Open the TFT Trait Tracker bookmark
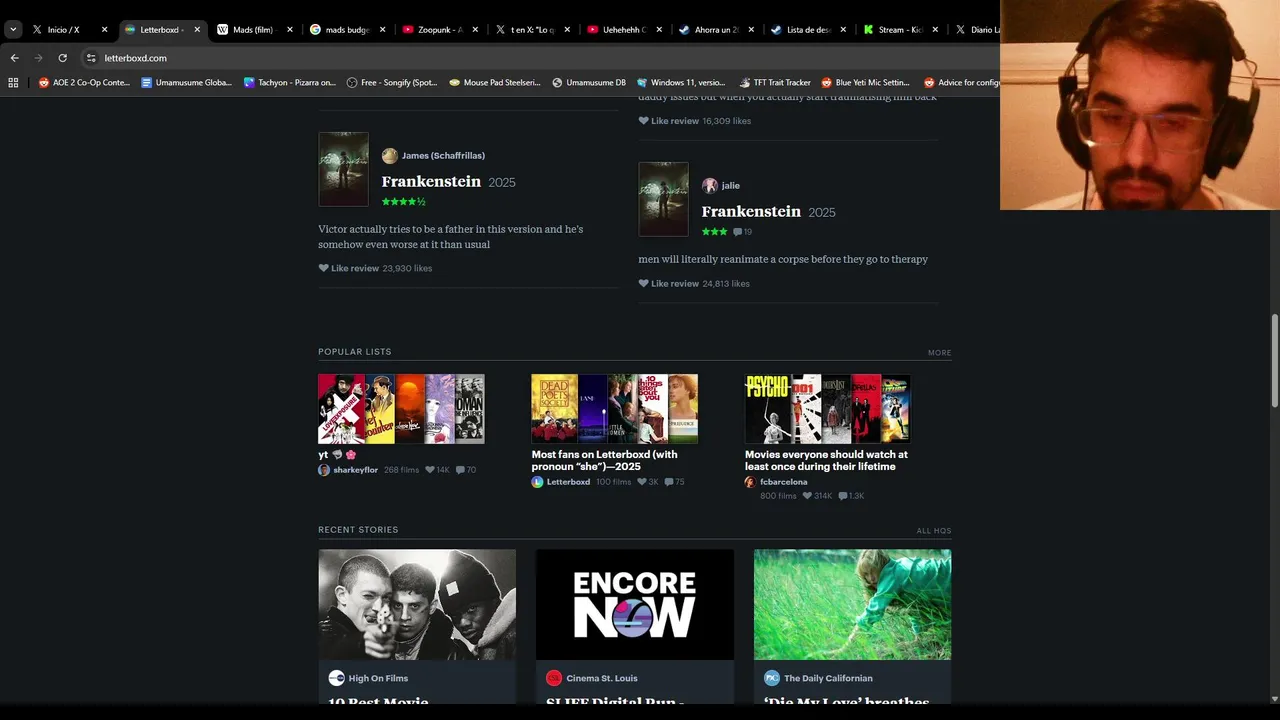Image resolution: width=1280 pixels, height=720 pixels. pyautogui.click(x=775, y=83)
